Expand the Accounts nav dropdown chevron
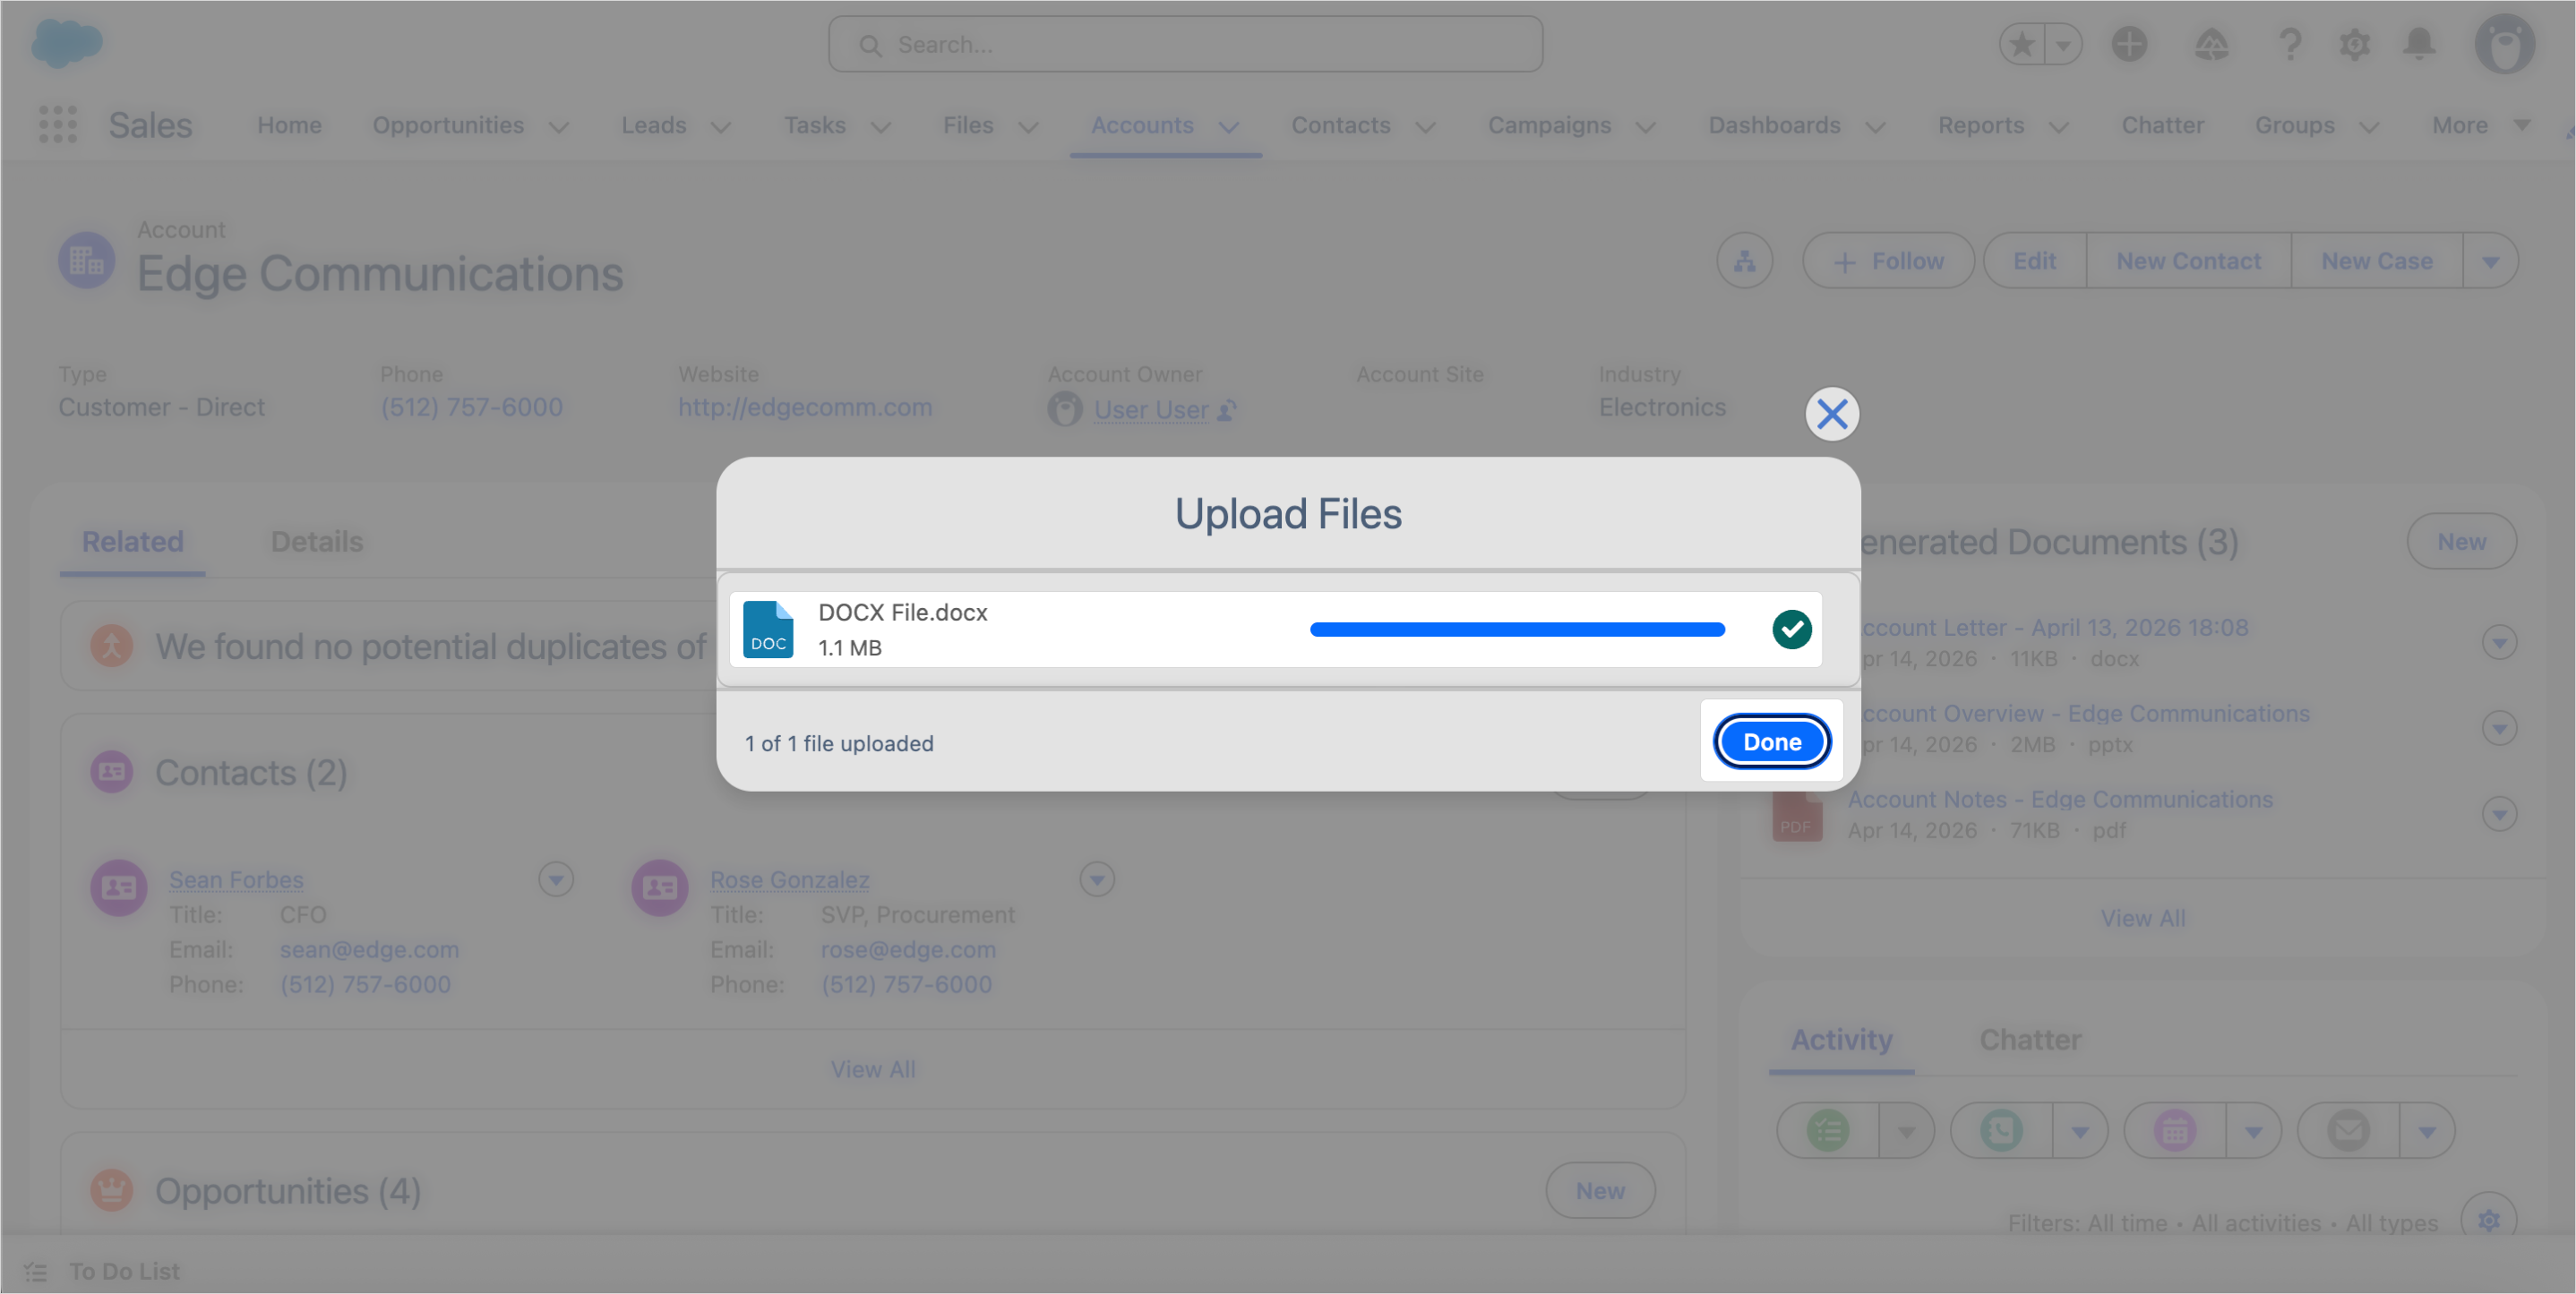Screen dimensions: 2576x1294 (1229, 127)
